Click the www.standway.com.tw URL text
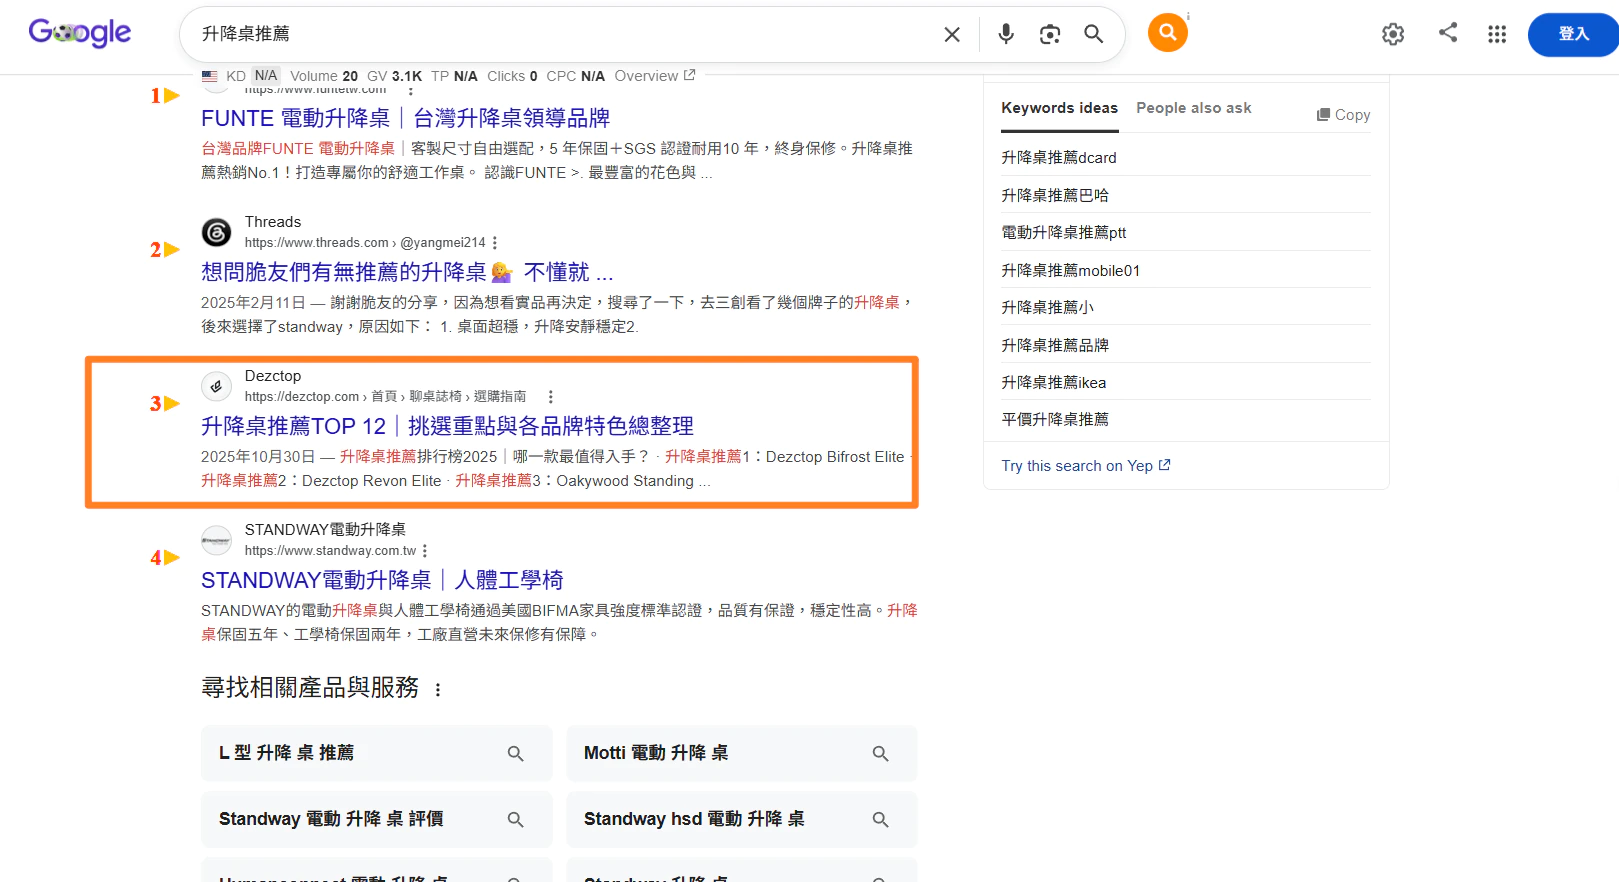Screen dimensions: 1619x882 click(x=330, y=551)
